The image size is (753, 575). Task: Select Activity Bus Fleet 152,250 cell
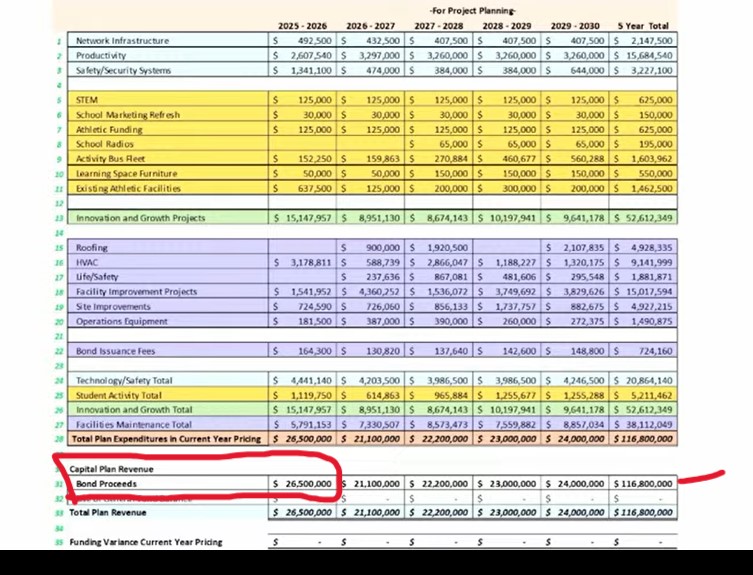(x=303, y=159)
